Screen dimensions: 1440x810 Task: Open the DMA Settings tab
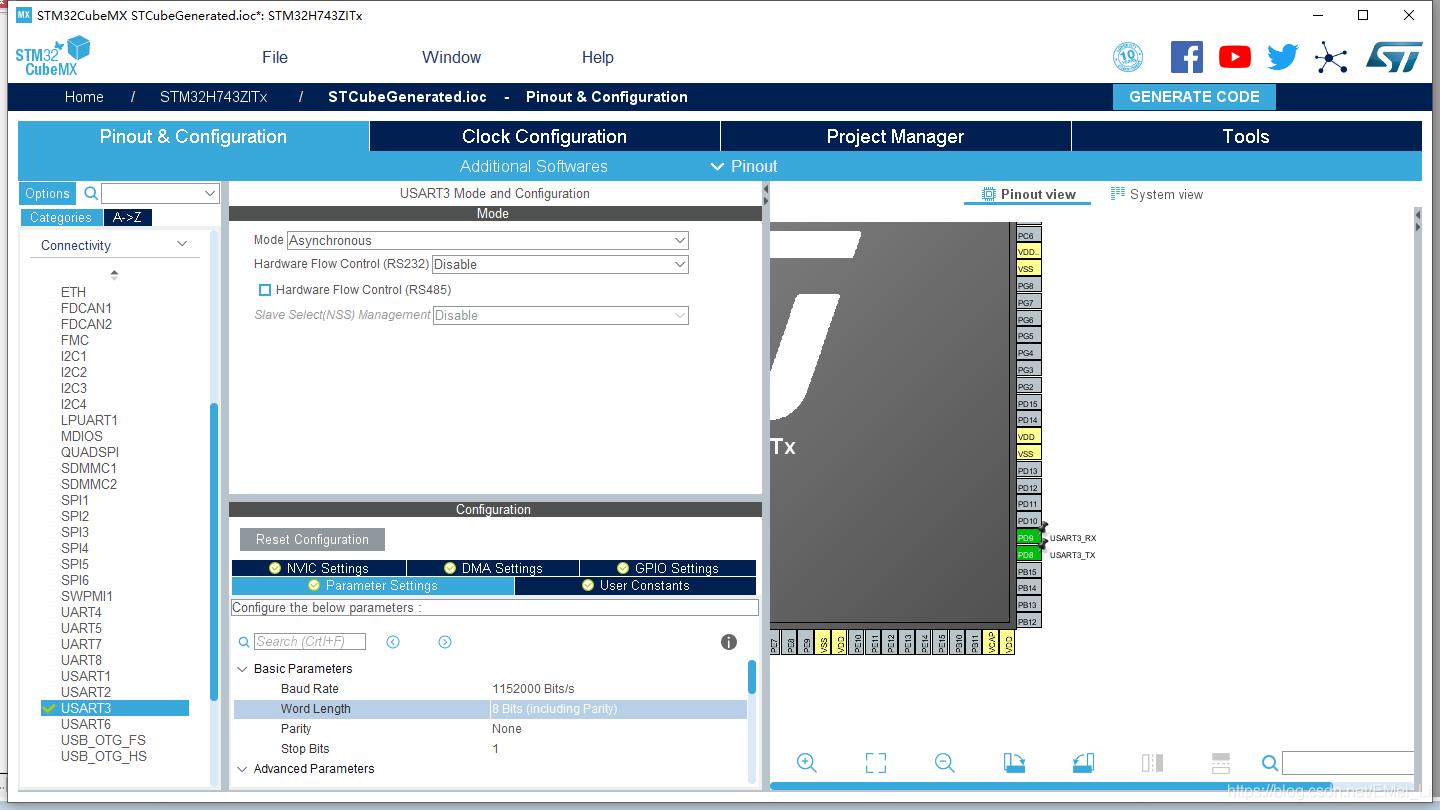493,568
